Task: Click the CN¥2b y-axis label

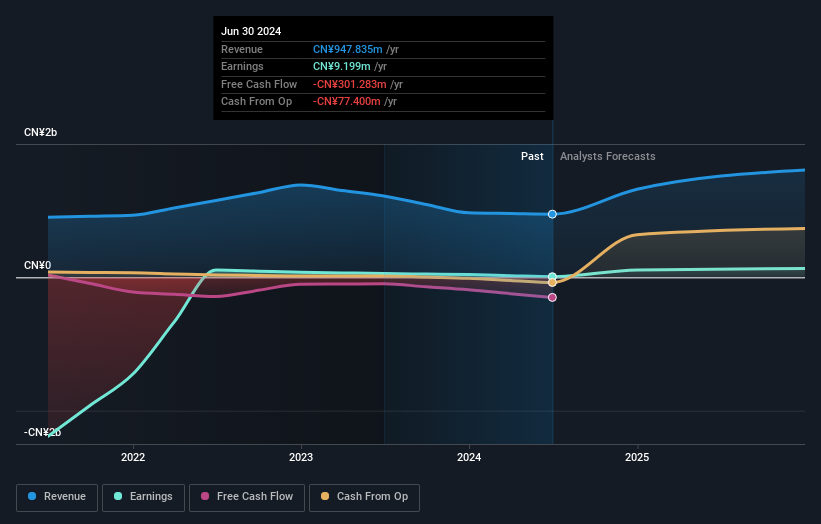Action: click(40, 132)
